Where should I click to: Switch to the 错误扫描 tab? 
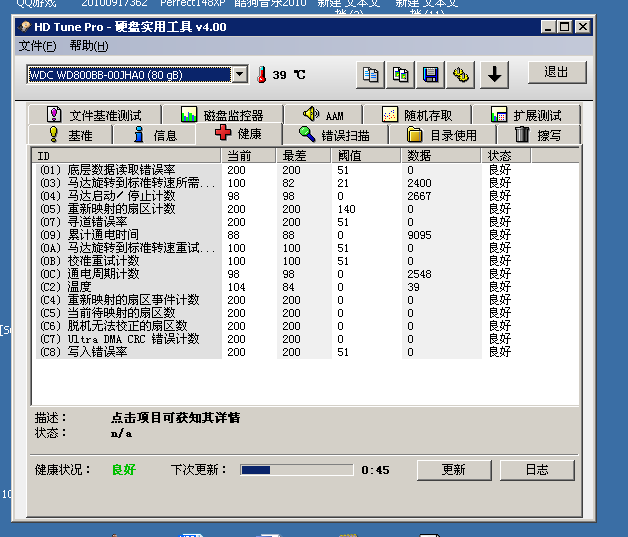tap(335, 135)
